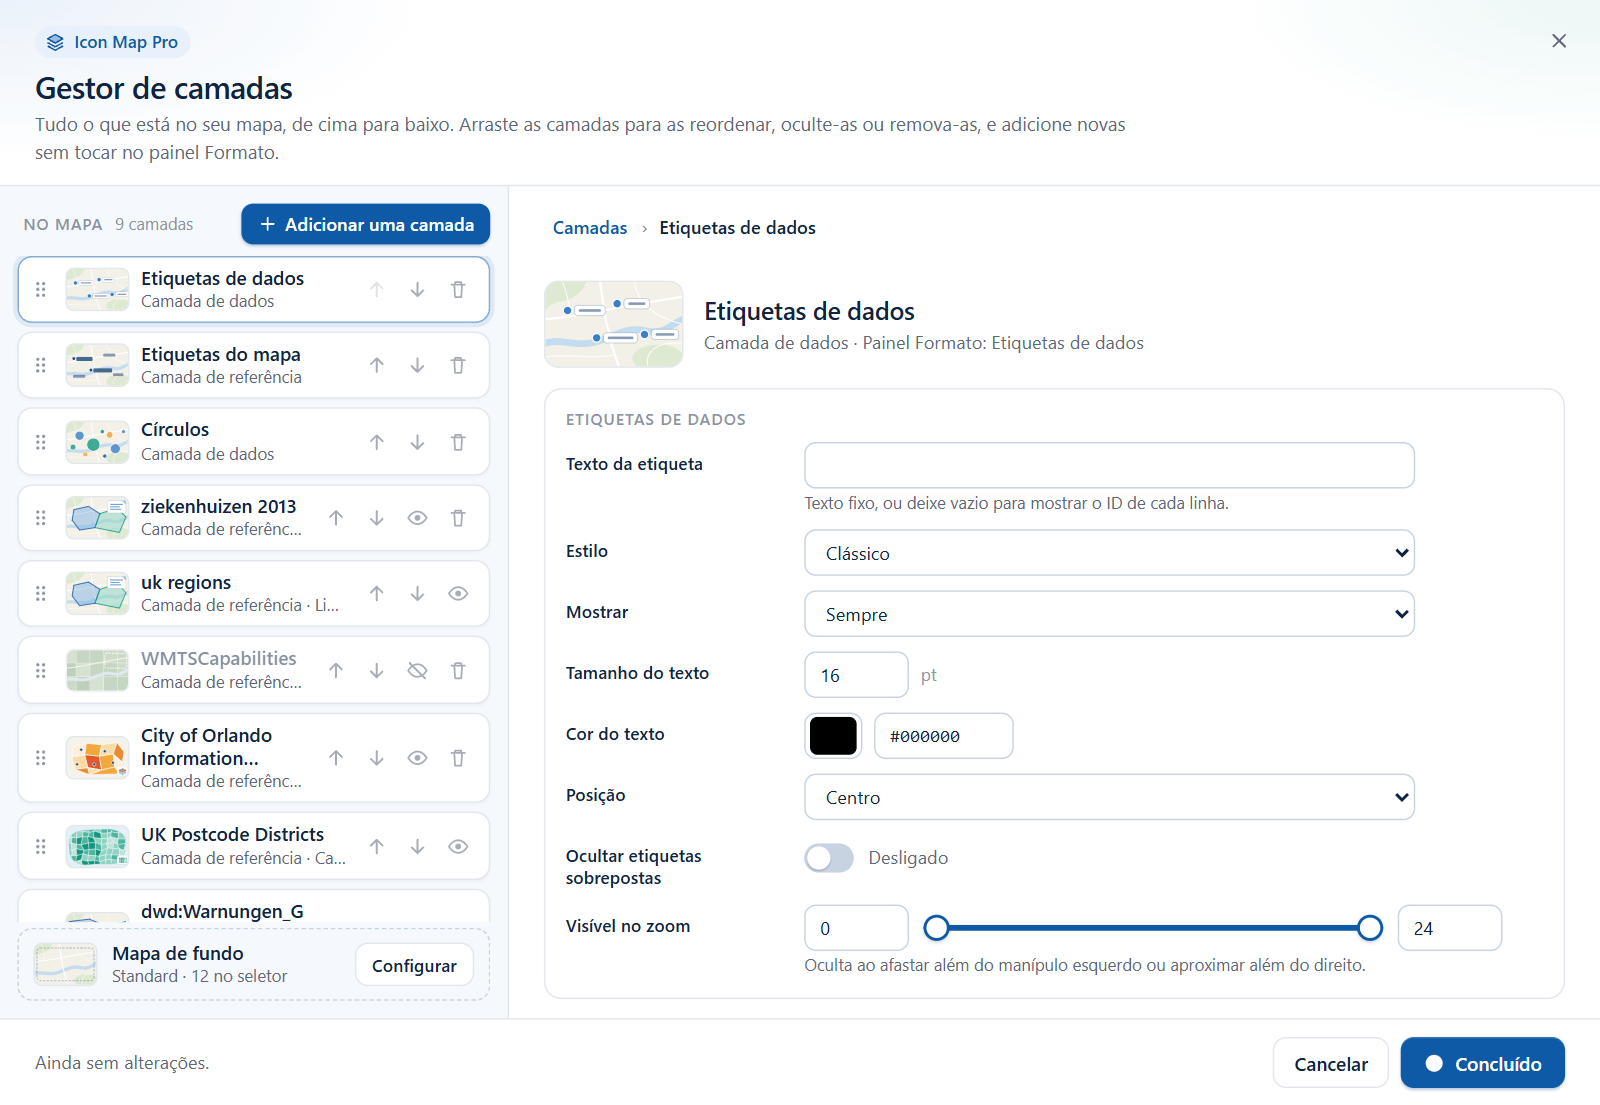
Task: Delete the City of Orlando layer
Action: (x=458, y=758)
